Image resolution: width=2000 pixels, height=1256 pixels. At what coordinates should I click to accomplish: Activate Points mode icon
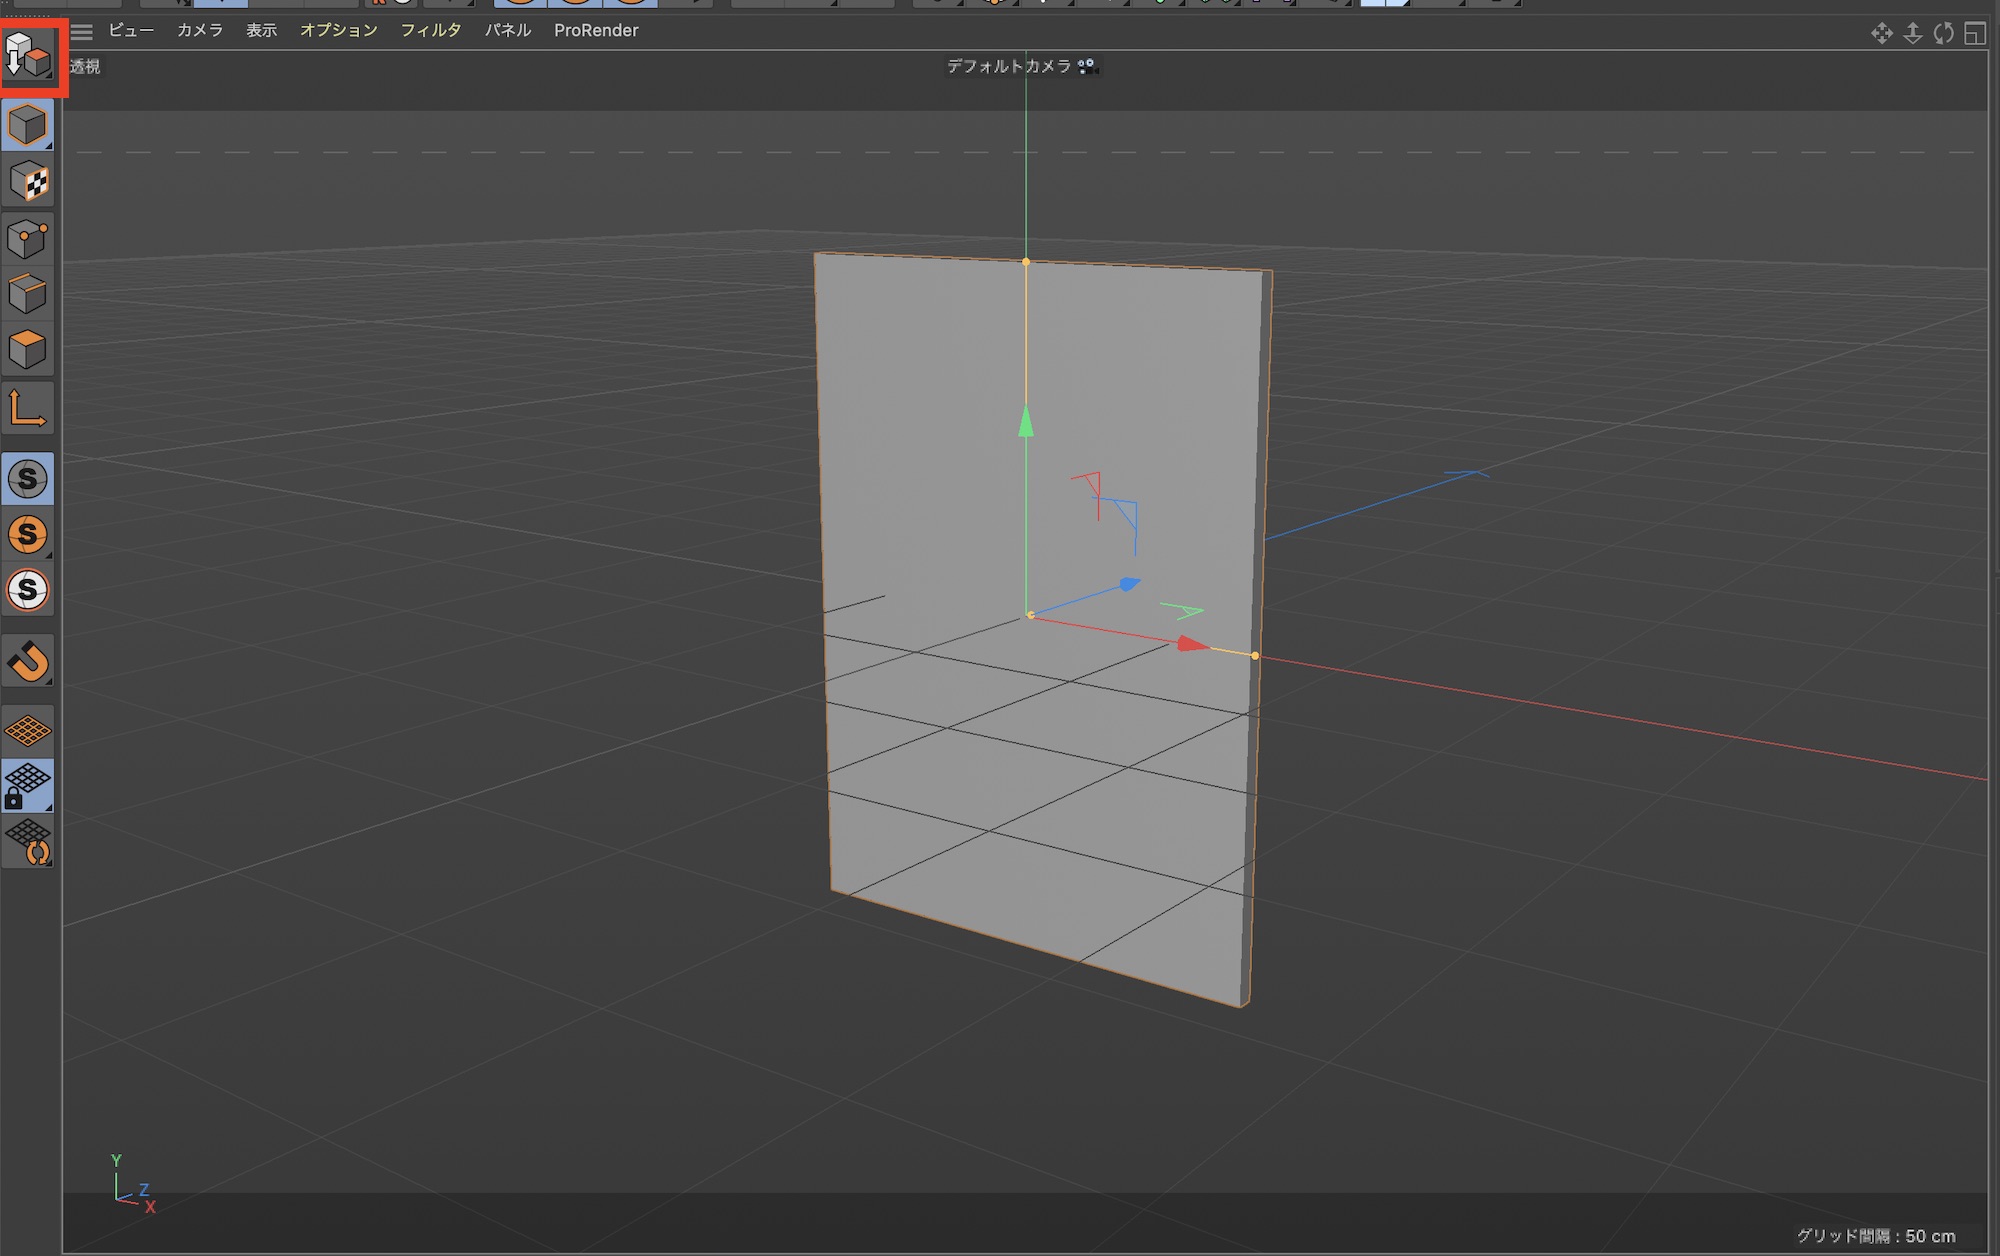(28, 239)
